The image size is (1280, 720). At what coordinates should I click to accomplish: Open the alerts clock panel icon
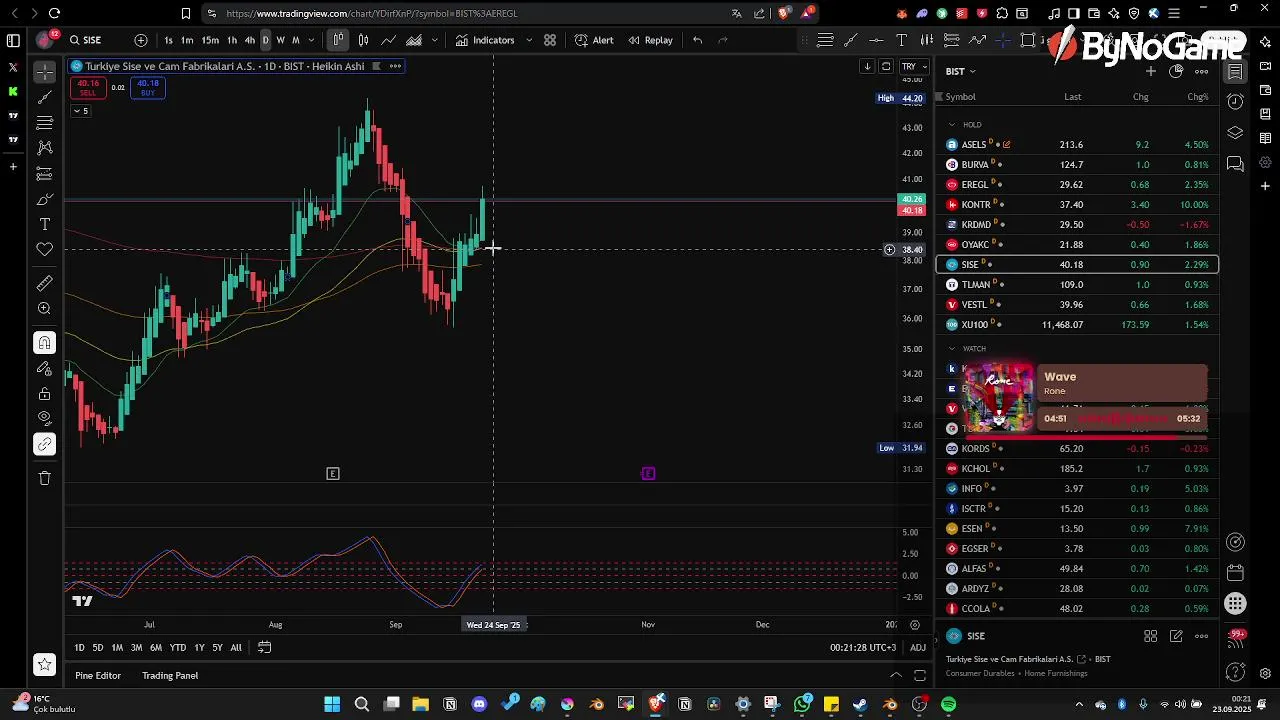tap(1236, 102)
